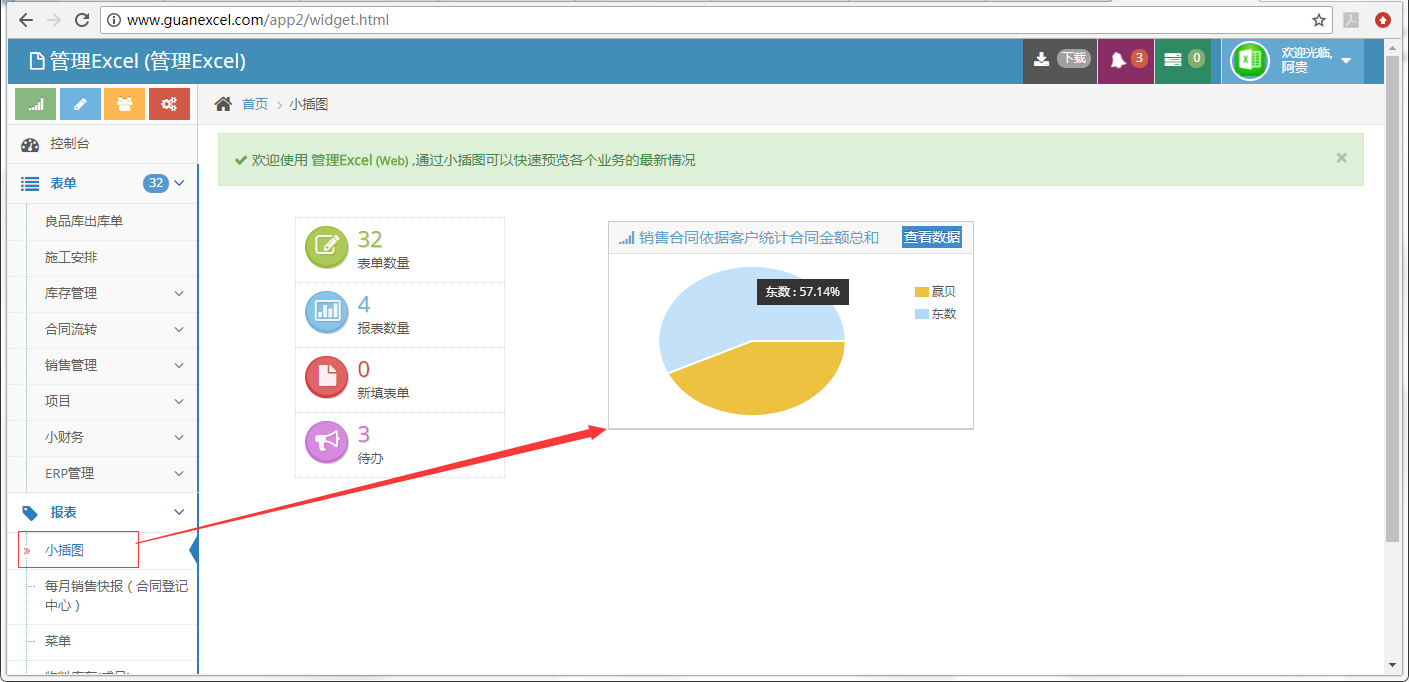Click the red gears shortcut button
The image size is (1409, 682).
click(x=169, y=104)
